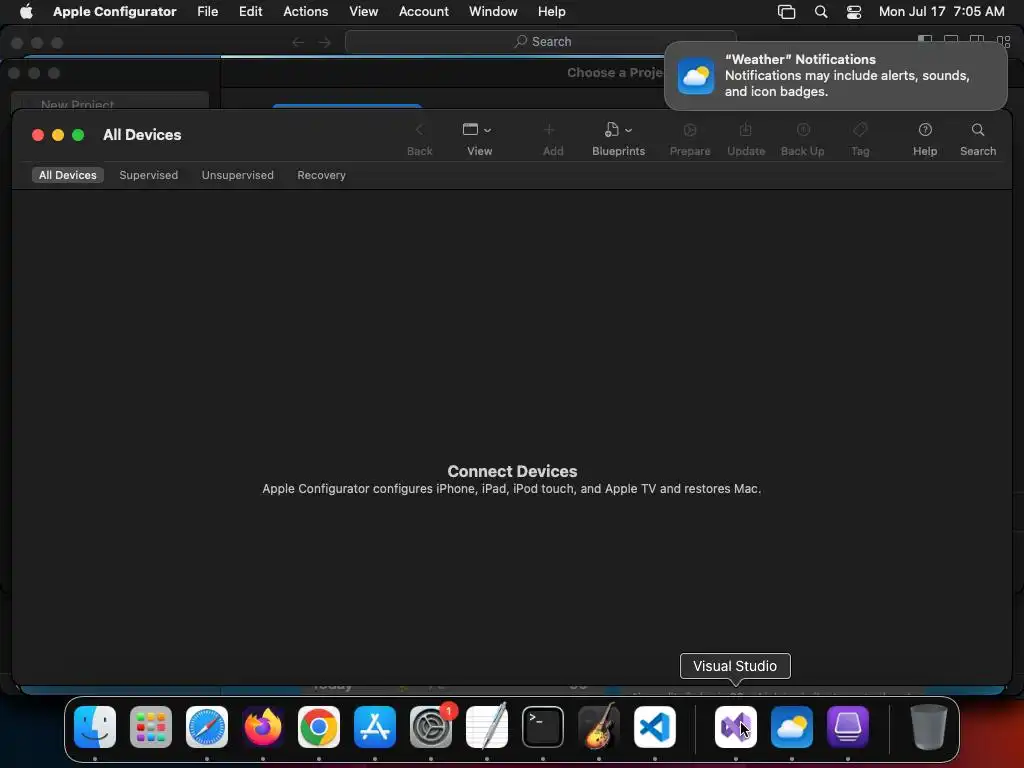Open System Settings from the Dock
The image size is (1024, 768).
point(431,727)
